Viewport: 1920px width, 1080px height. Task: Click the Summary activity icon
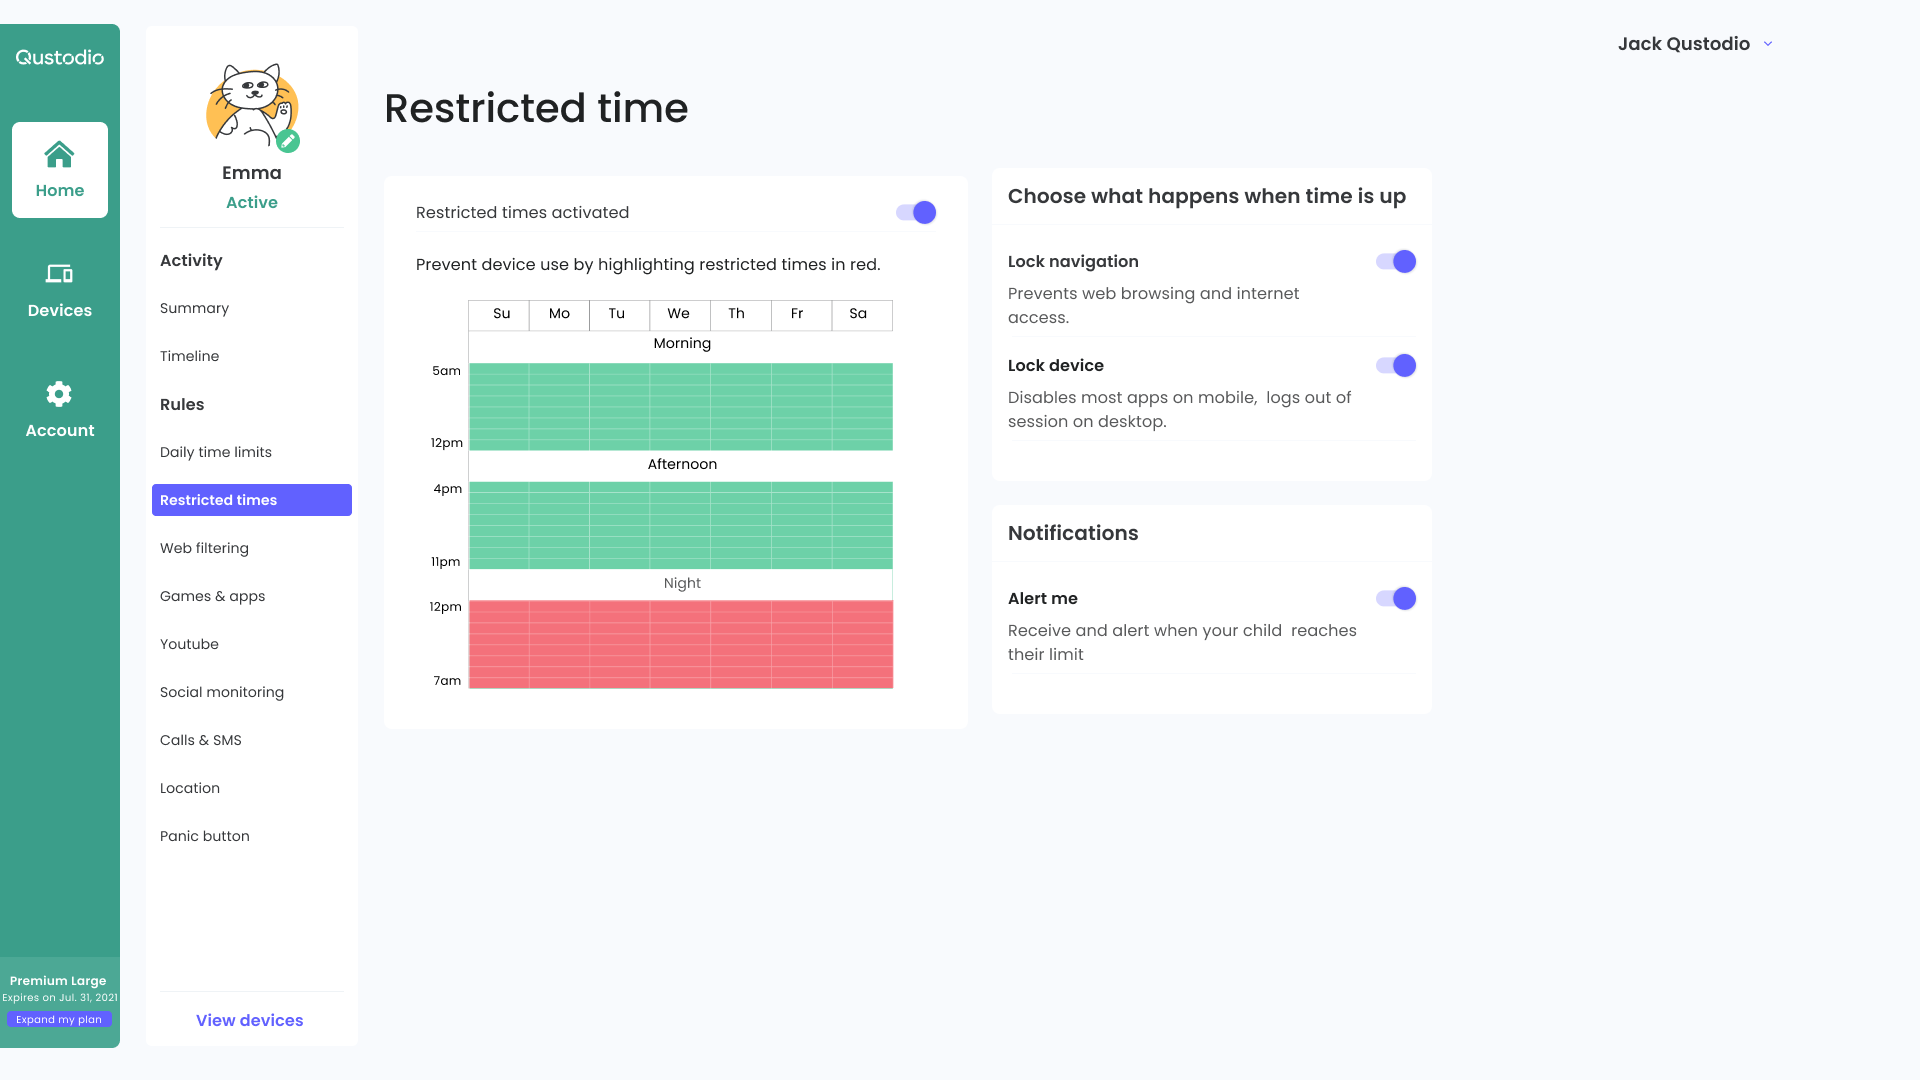(195, 307)
